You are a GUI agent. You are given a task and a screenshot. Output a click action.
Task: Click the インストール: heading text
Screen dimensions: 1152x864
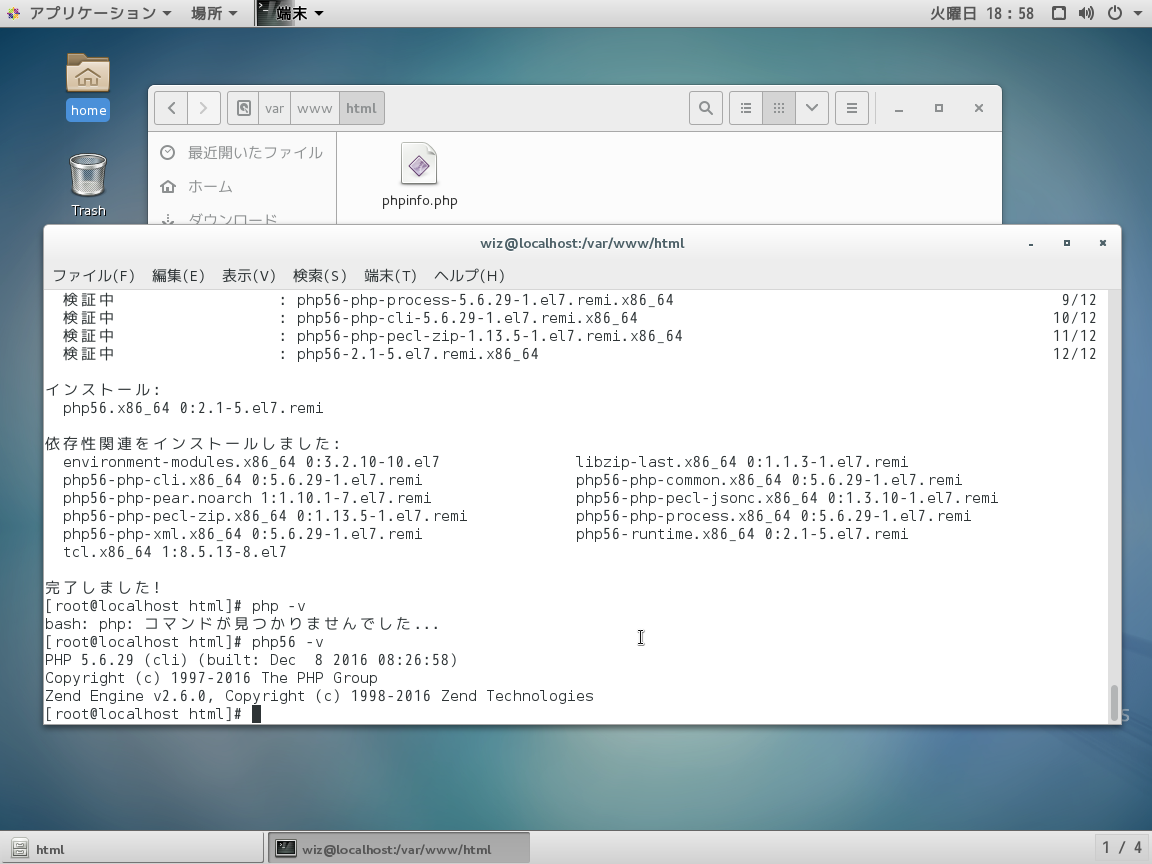(104, 390)
